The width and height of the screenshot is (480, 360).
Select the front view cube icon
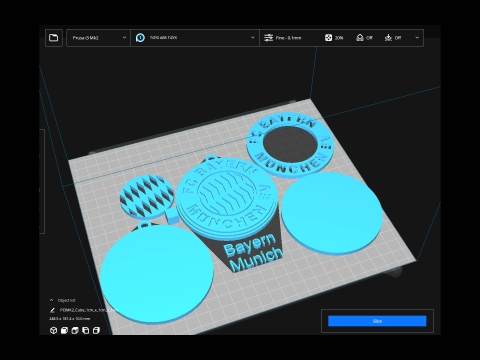tap(64, 330)
